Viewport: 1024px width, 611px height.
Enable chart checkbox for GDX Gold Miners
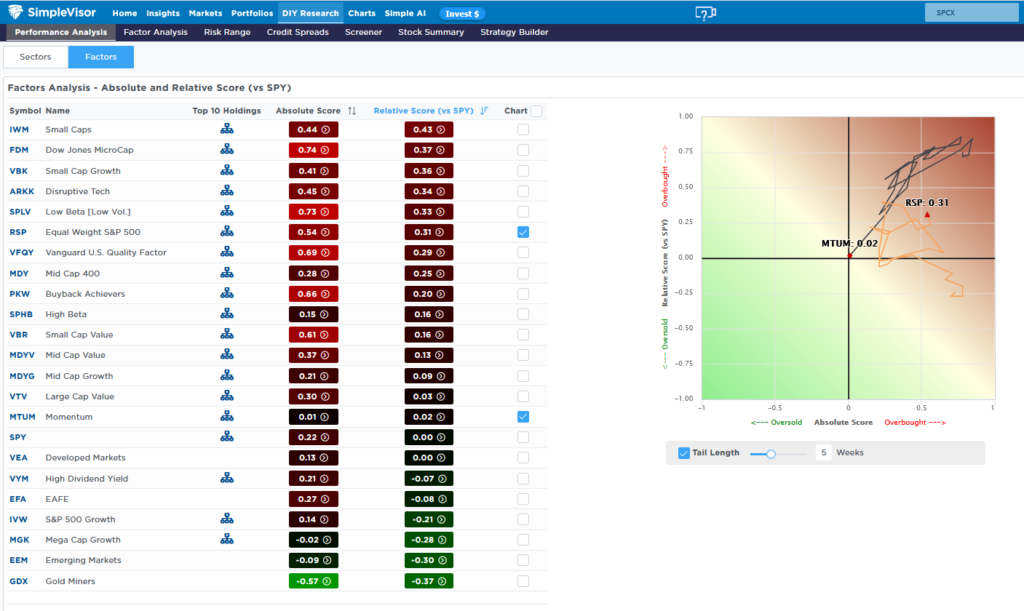point(523,581)
